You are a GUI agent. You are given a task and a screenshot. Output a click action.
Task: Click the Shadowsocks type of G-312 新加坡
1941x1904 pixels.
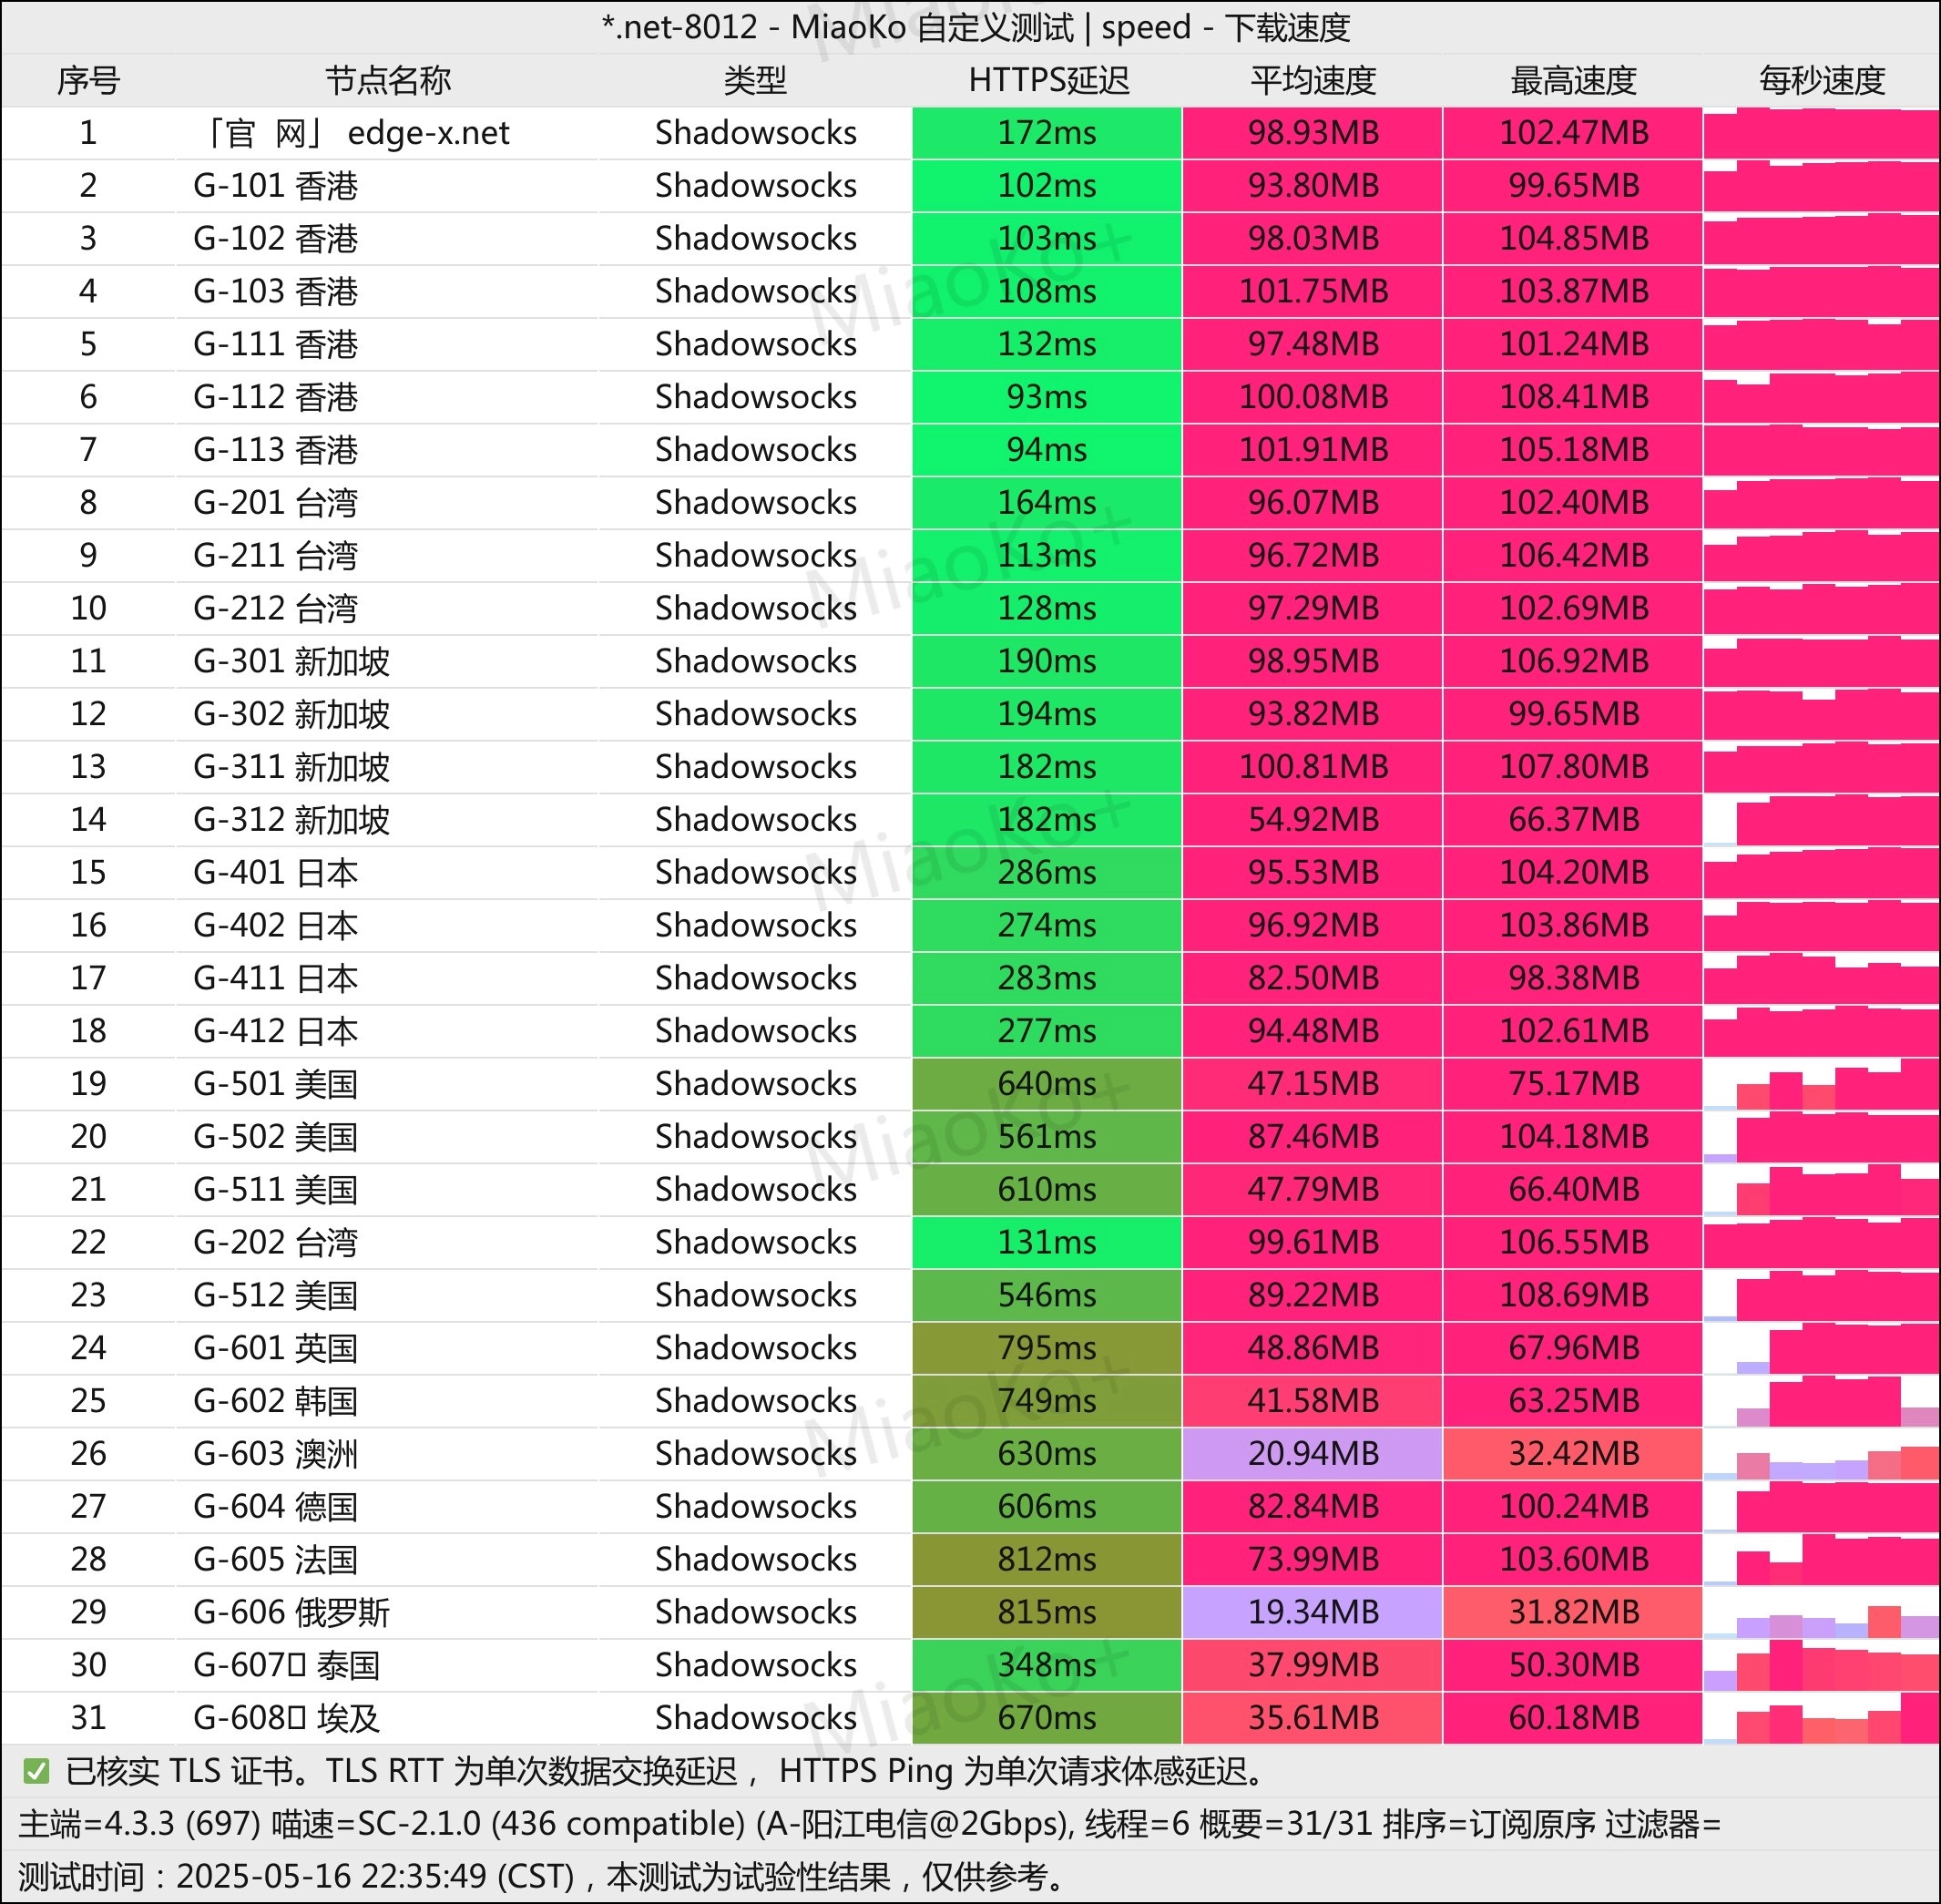pyautogui.click(x=755, y=820)
